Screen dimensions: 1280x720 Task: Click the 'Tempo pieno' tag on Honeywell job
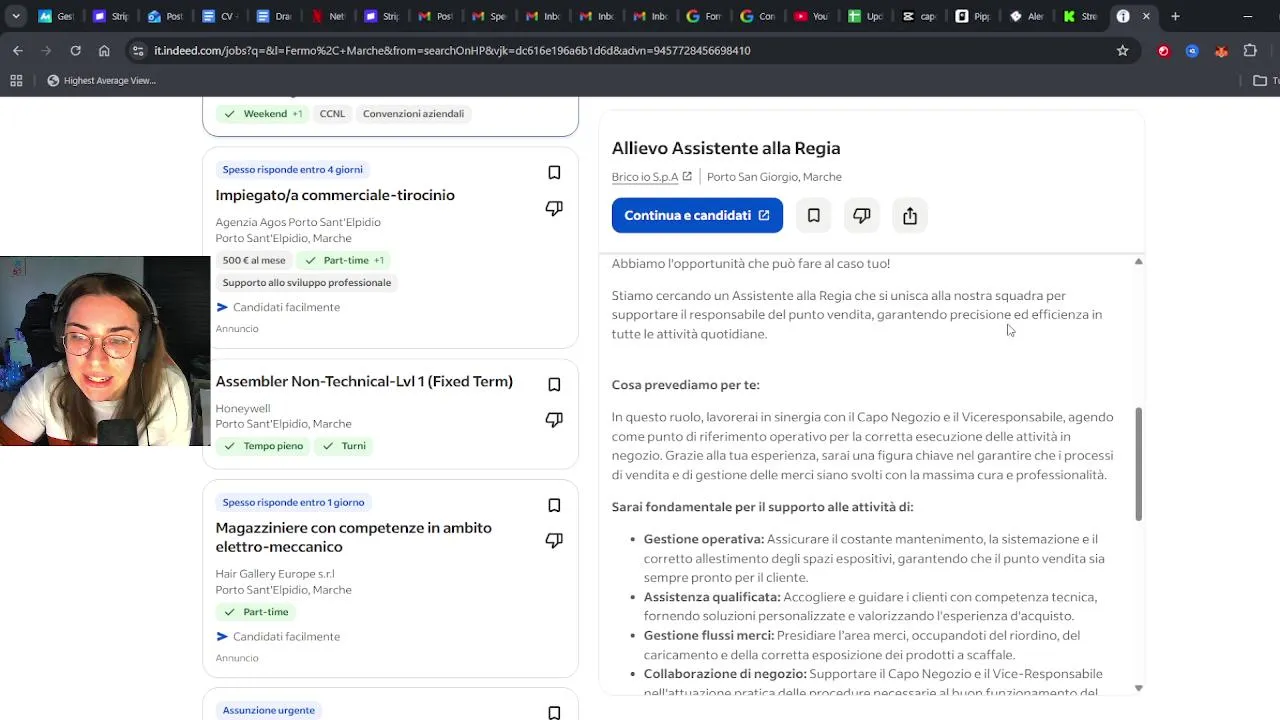tap(264, 446)
